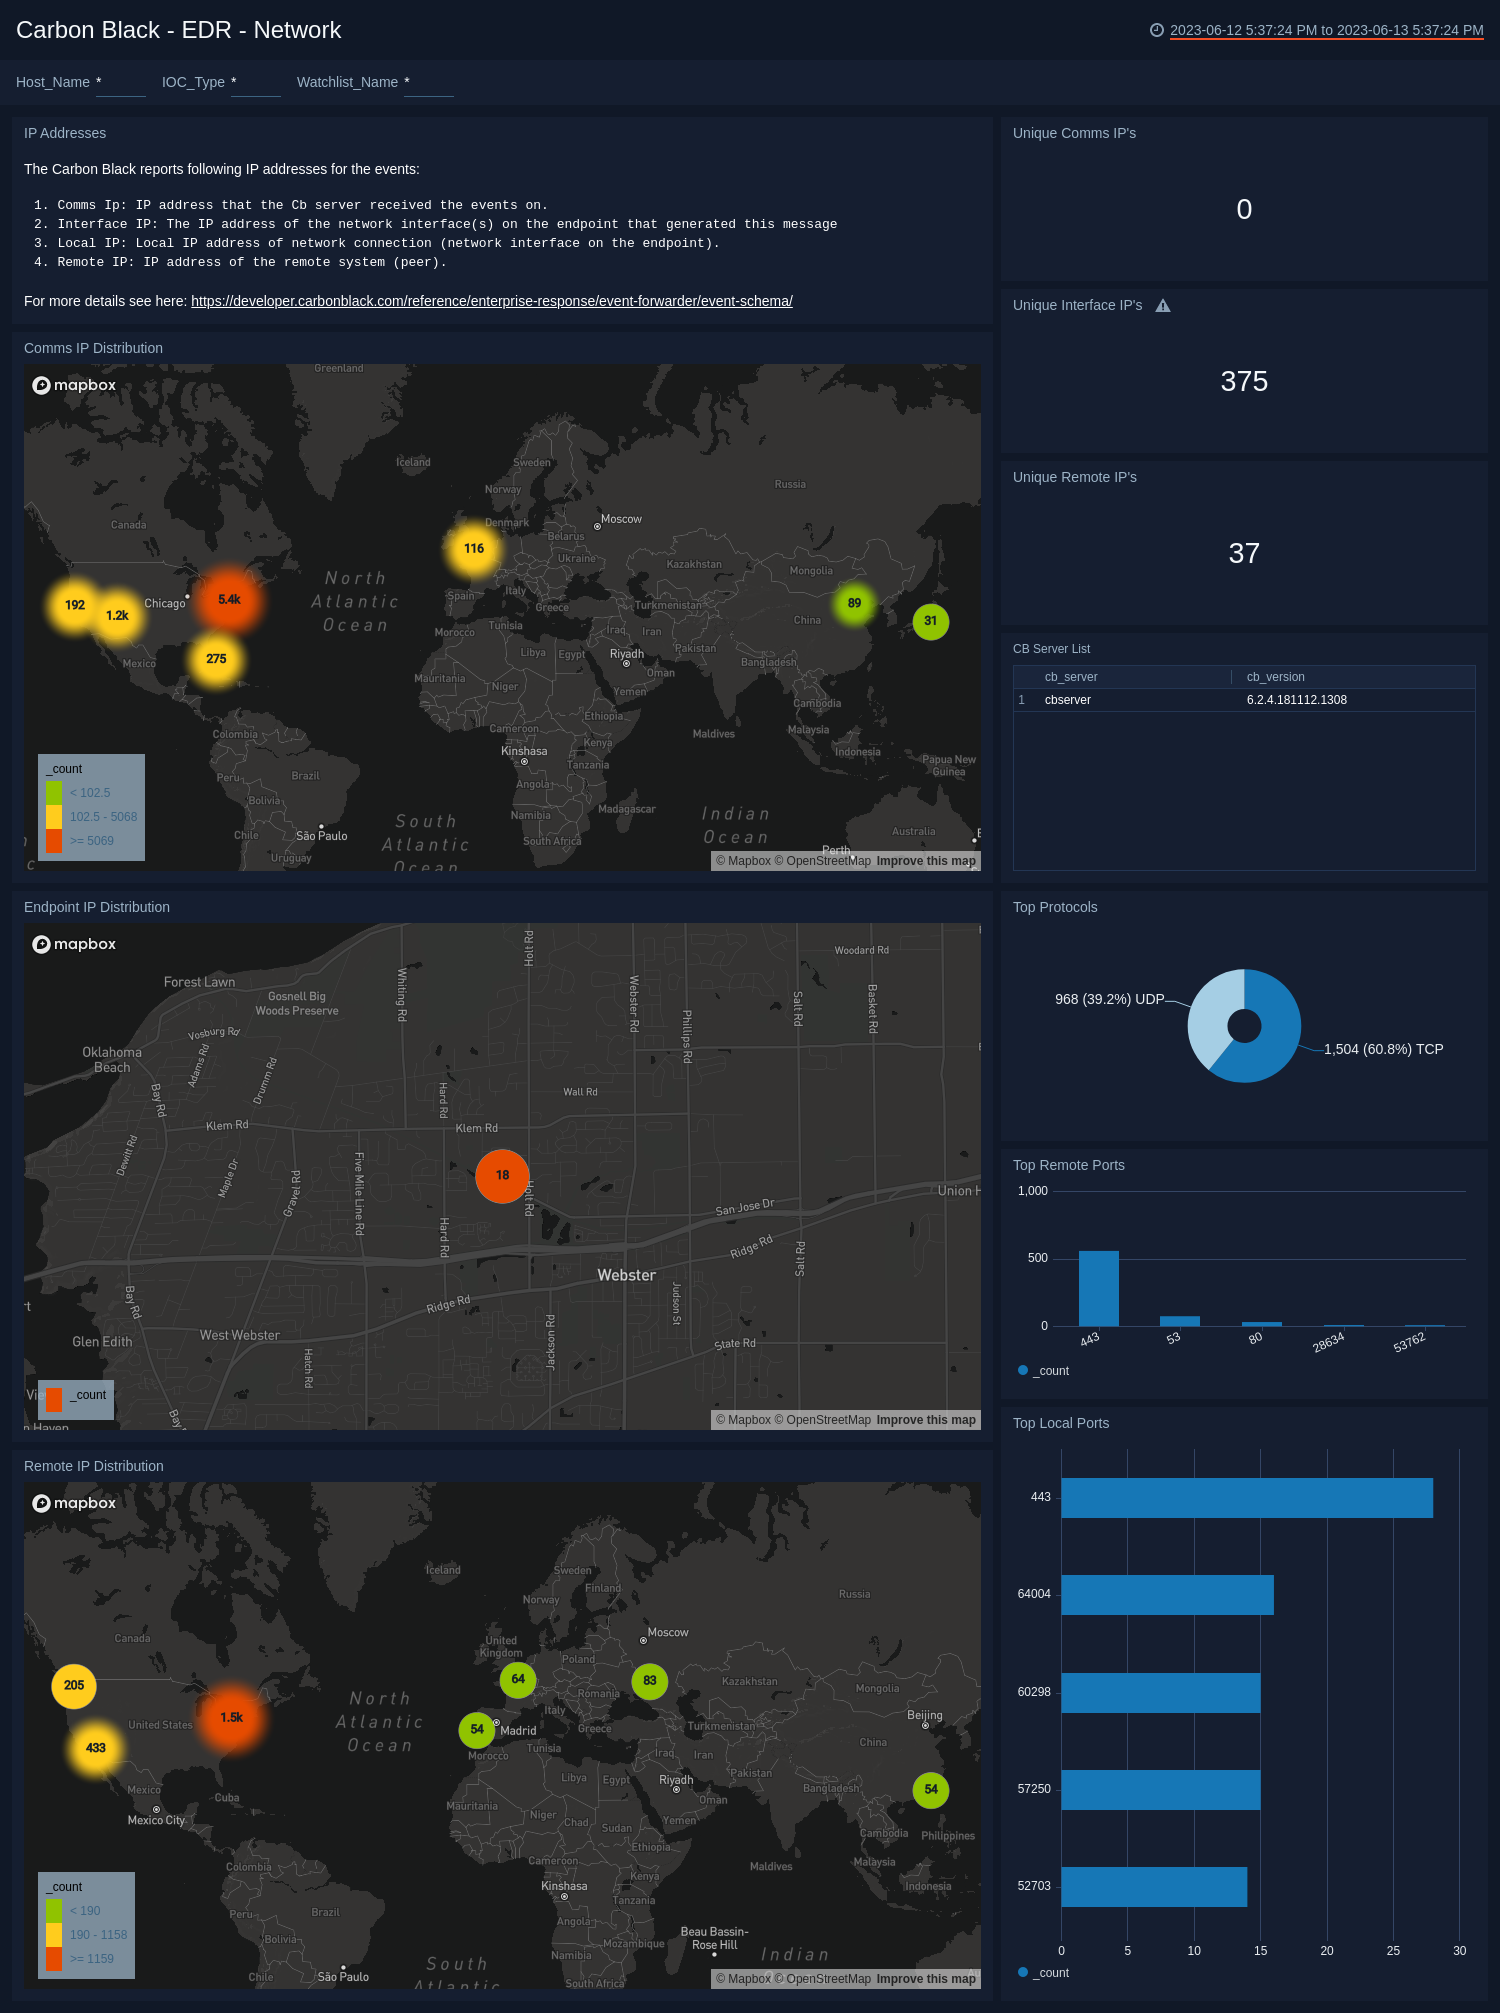
Task: Toggle _count legend in Top Local Ports
Action: tap(1044, 1973)
